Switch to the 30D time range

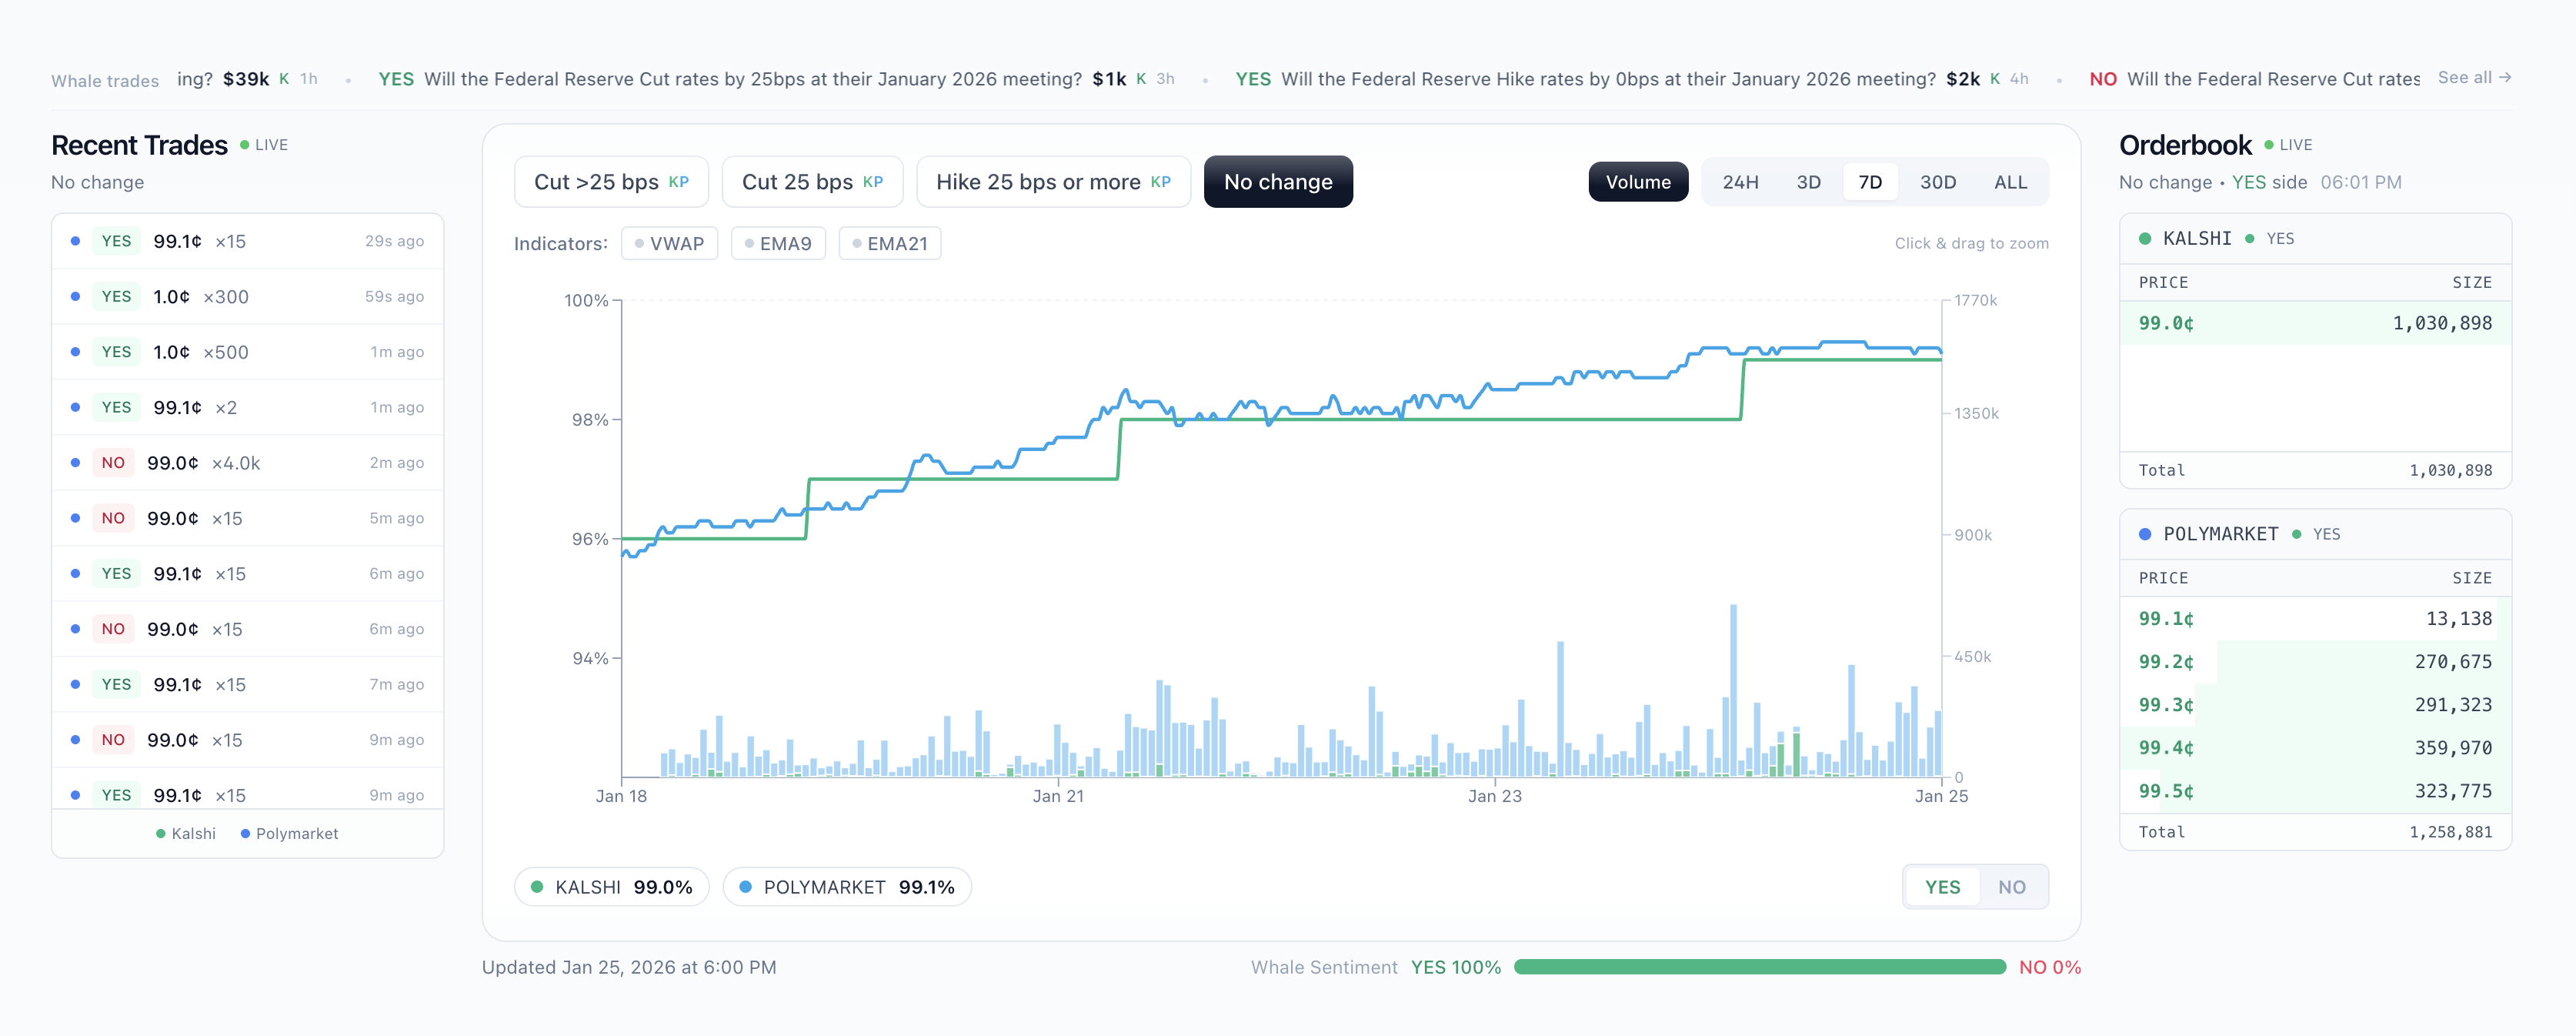click(x=1937, y=182)
